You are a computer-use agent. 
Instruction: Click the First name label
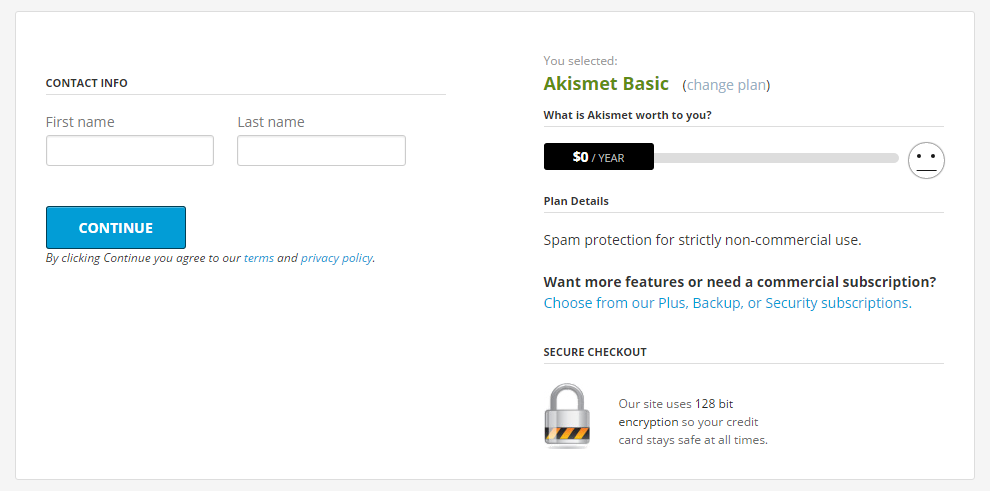pos(80,122)
